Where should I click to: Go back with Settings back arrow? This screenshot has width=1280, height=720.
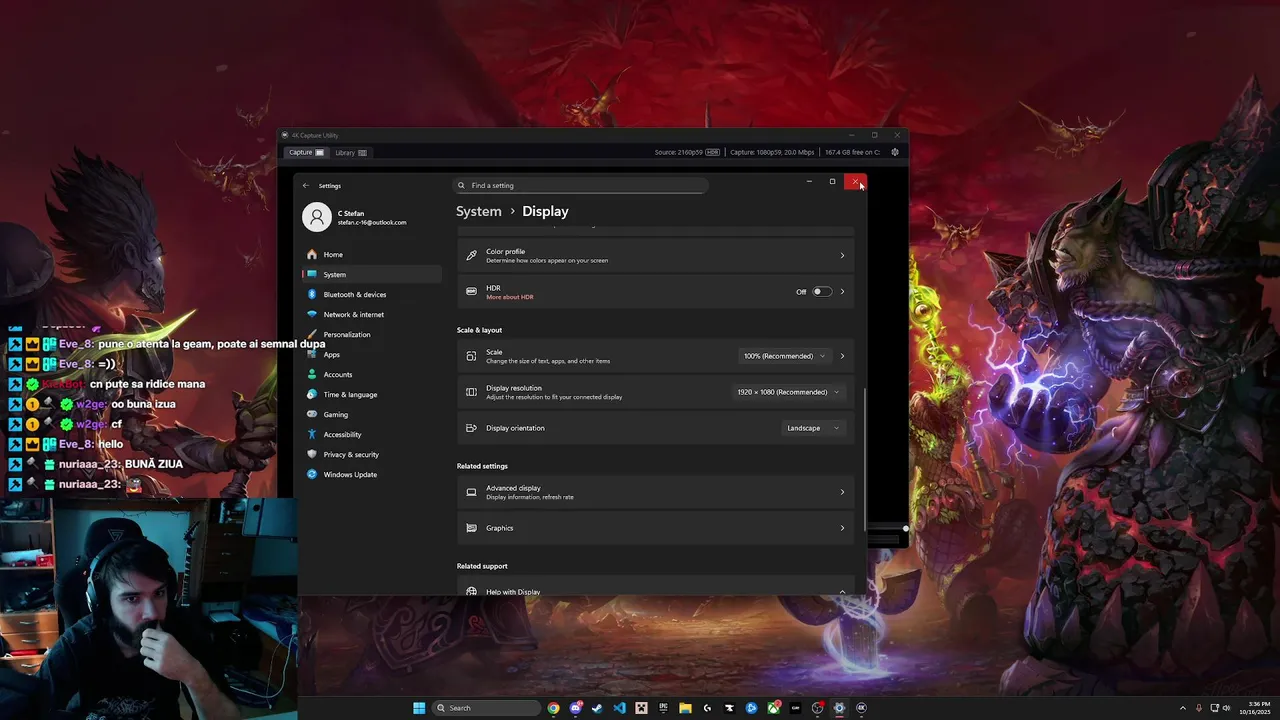click(x=306, y=185)
